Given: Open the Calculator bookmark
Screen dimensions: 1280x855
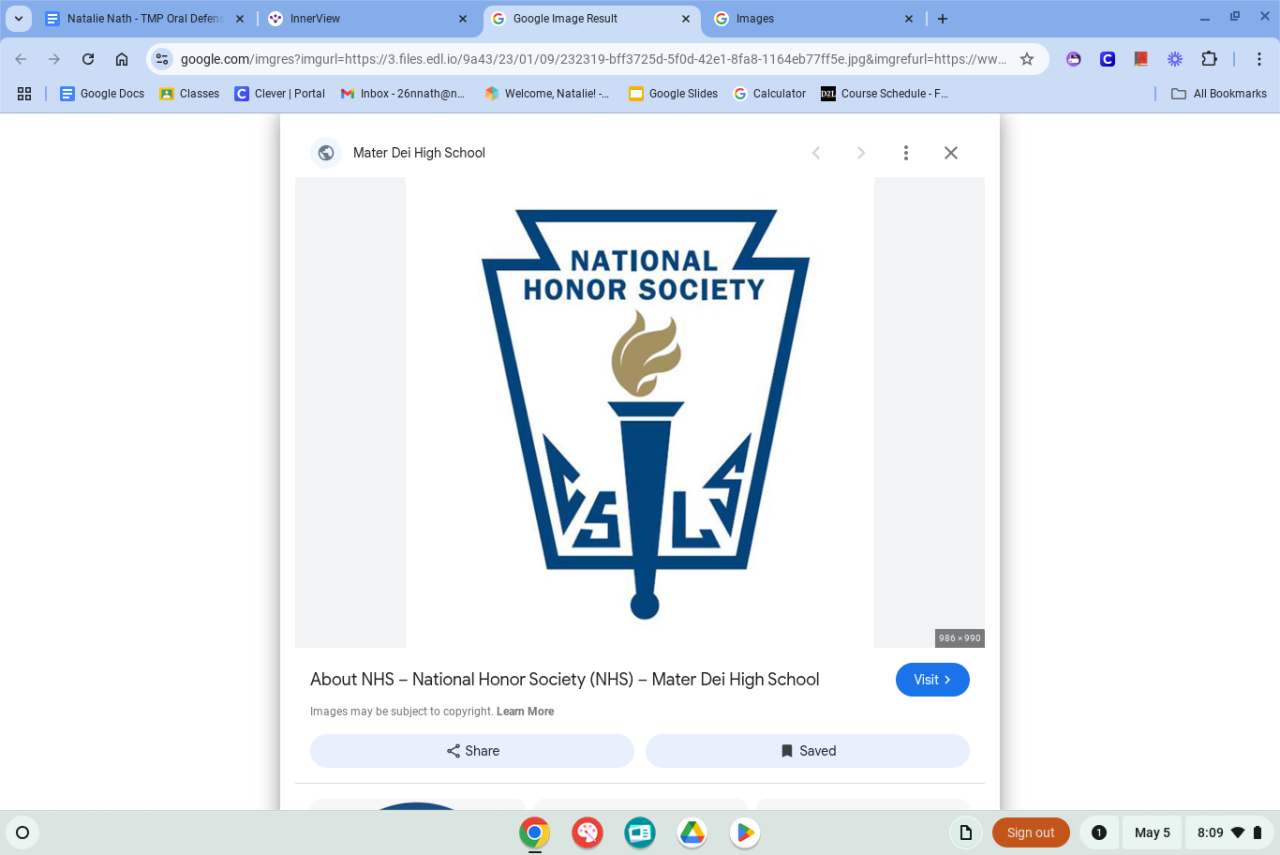Looking at the screenshot, I should (x=770, y=94).
